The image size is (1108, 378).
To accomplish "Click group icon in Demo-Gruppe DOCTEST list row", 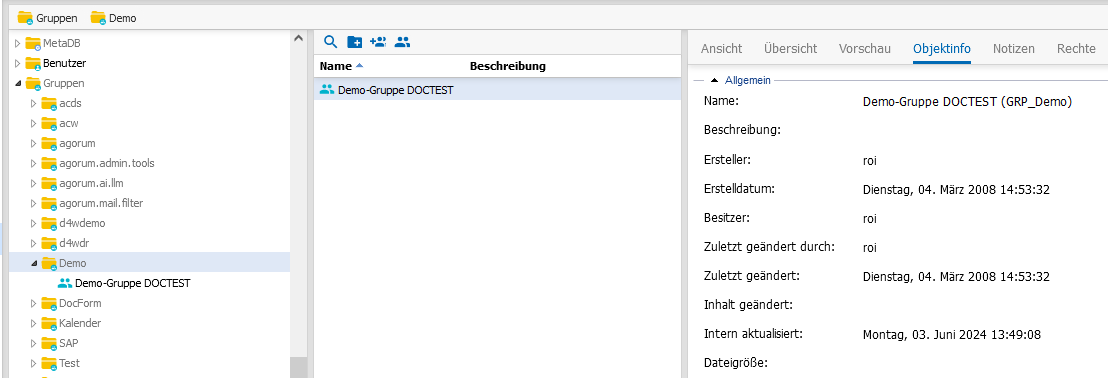I will click(x=326, y=90).
